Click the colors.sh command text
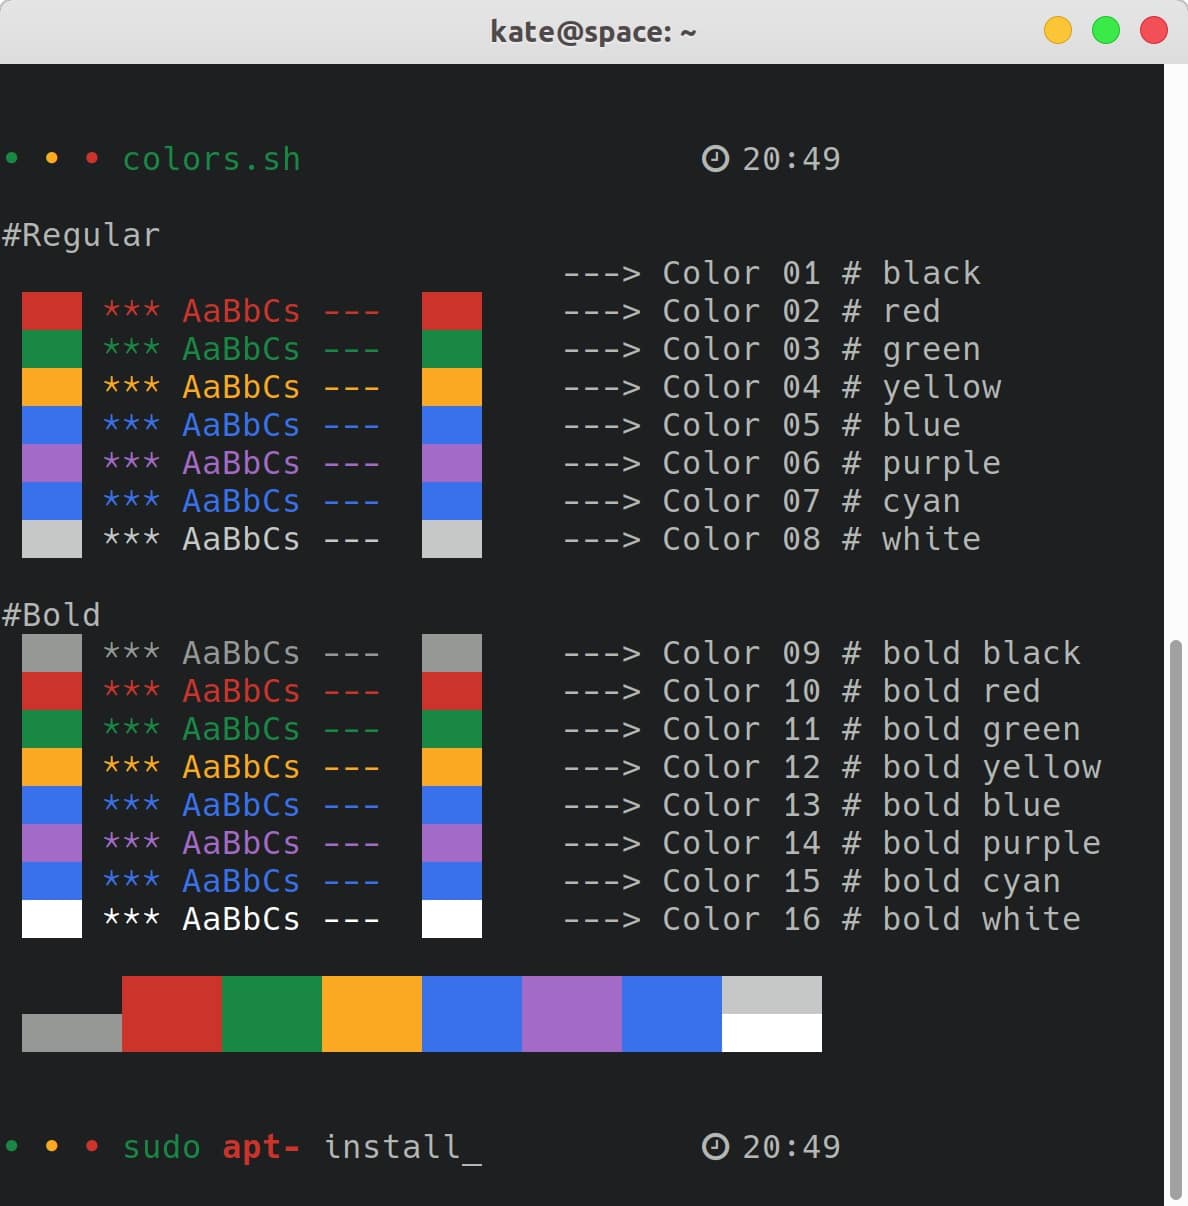Viewport: 1188px width, 1206px height. (x=211, y=159)
